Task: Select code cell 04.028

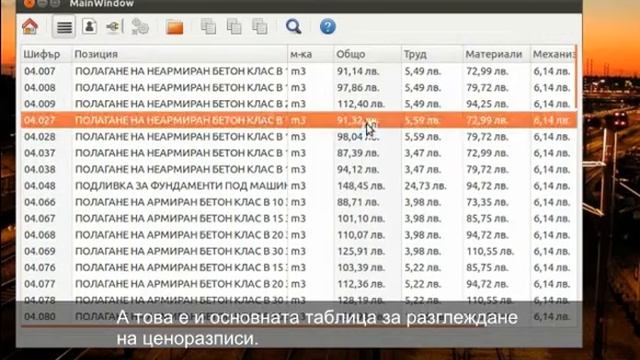Action: click(x=40, y=136)
